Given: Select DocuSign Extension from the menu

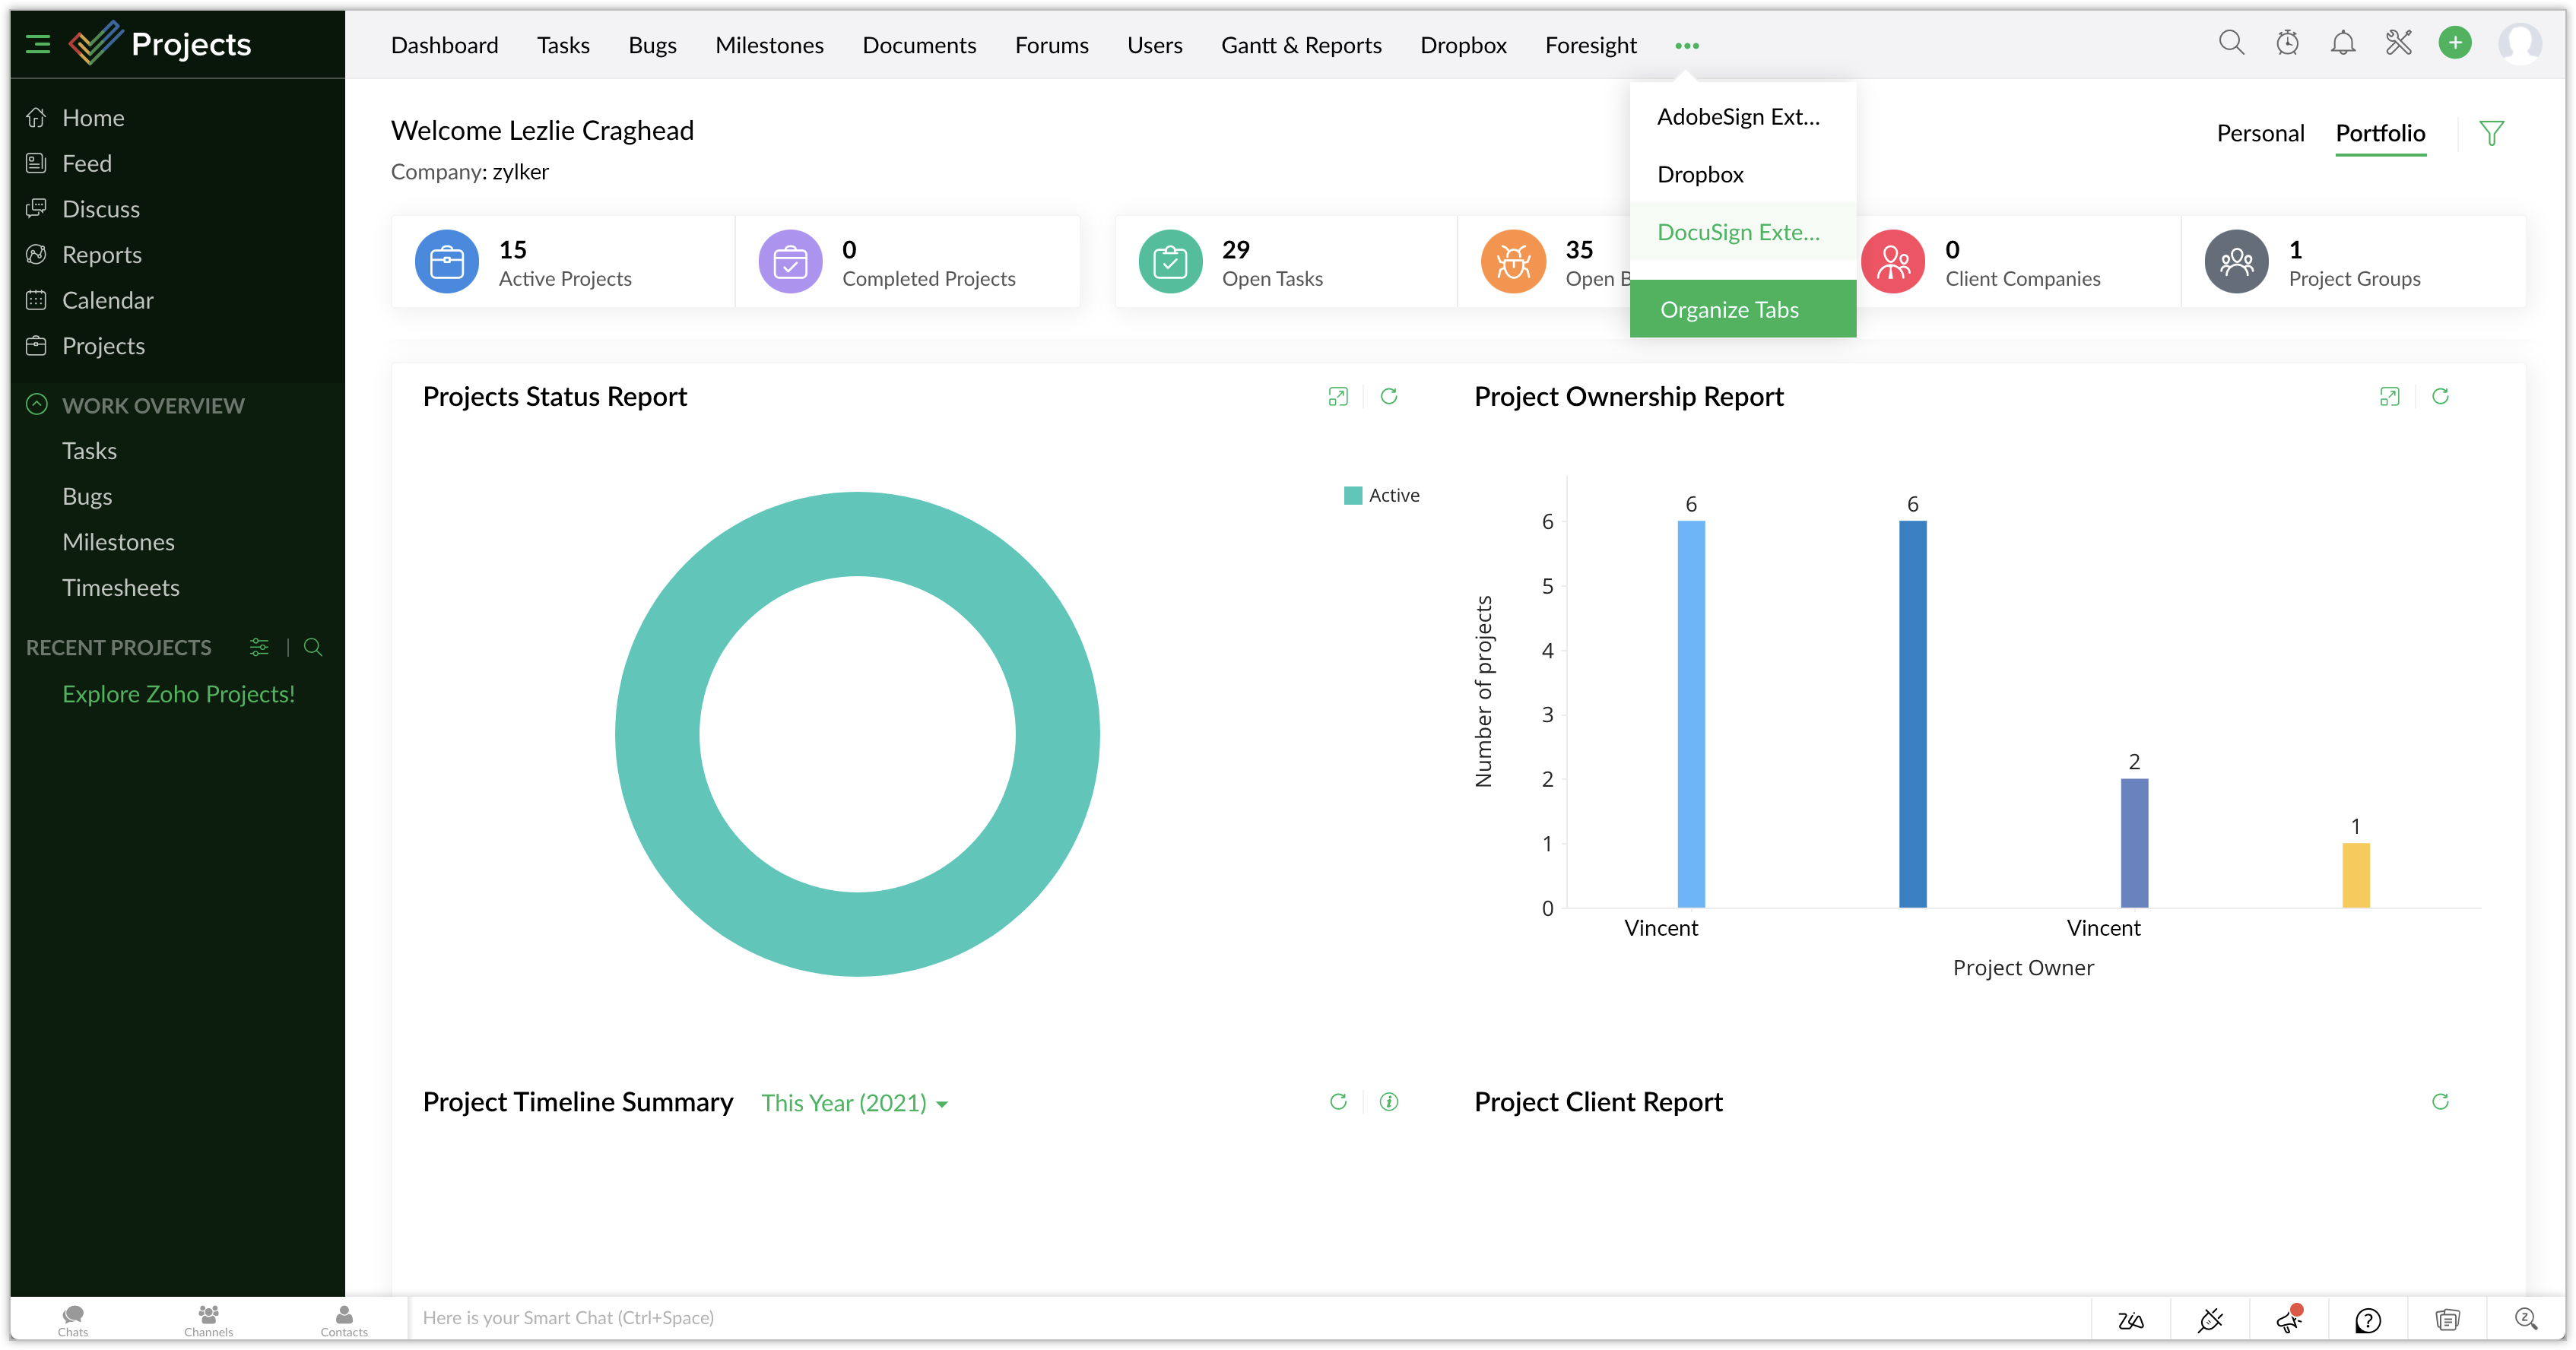Looking at the screenshot, I should 1738,232.
